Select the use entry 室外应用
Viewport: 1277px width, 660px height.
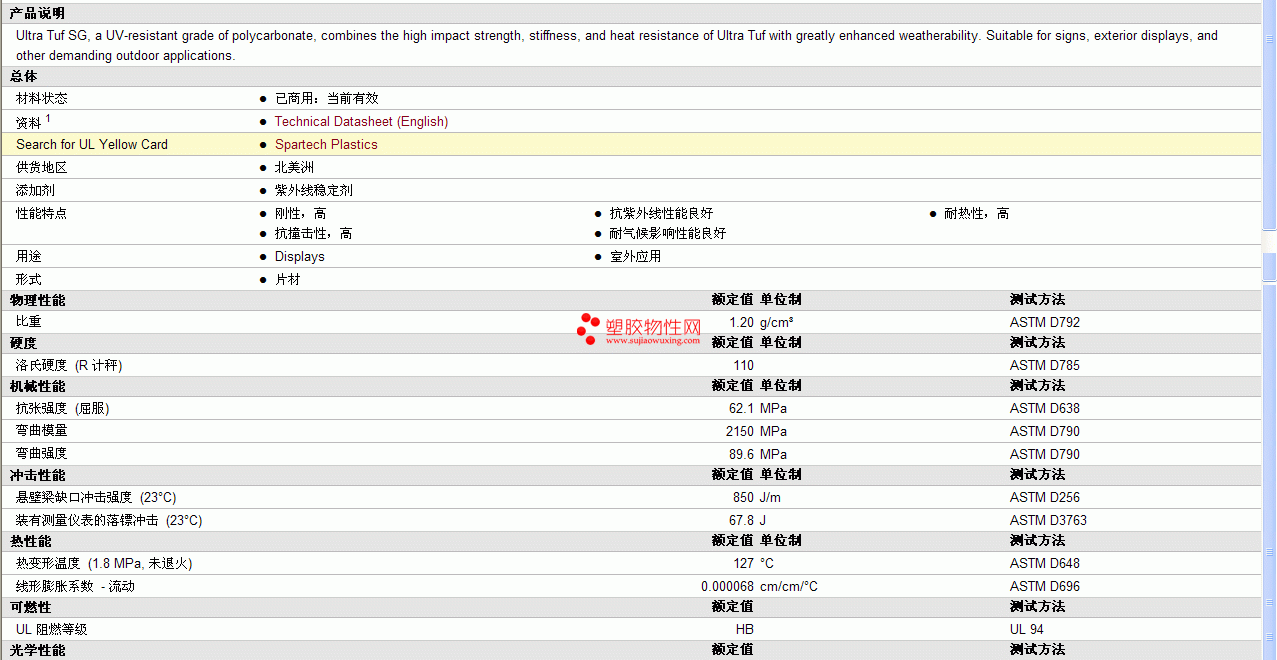pyautogui.click(x=636, y=256)
